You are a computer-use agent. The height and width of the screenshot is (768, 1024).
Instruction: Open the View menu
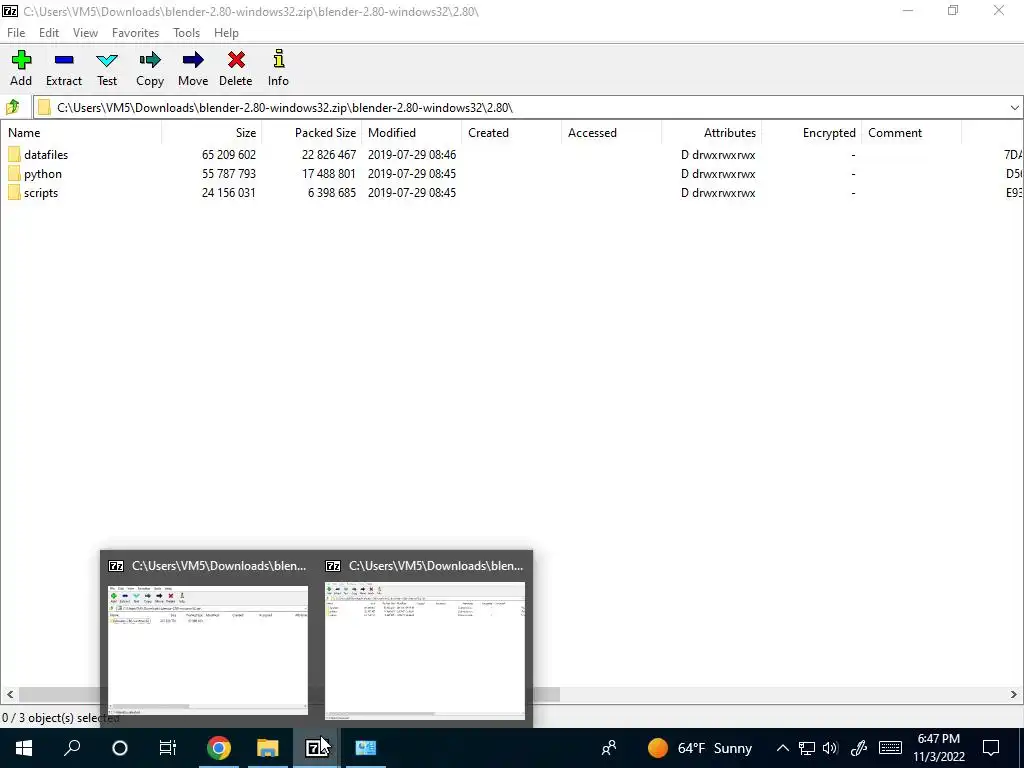tap(86, 33)
